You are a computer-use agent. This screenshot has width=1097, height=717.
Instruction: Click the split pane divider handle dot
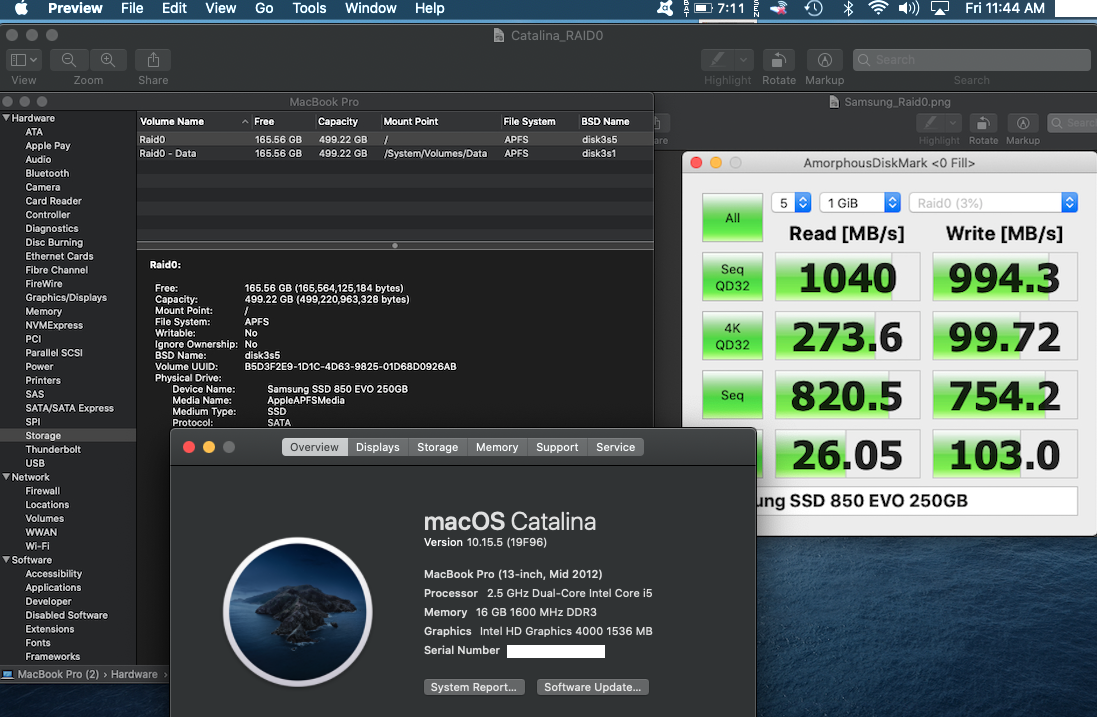click(395, 246)
